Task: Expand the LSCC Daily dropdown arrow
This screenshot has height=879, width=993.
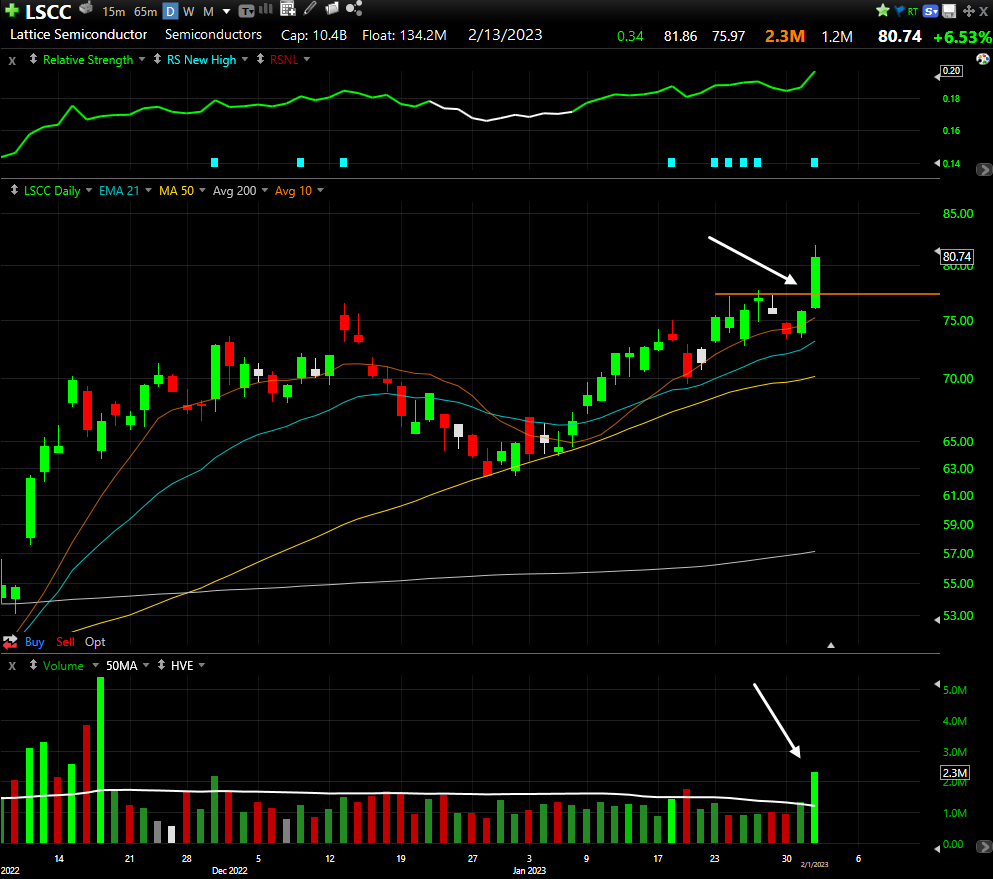Action: point(89,191)
